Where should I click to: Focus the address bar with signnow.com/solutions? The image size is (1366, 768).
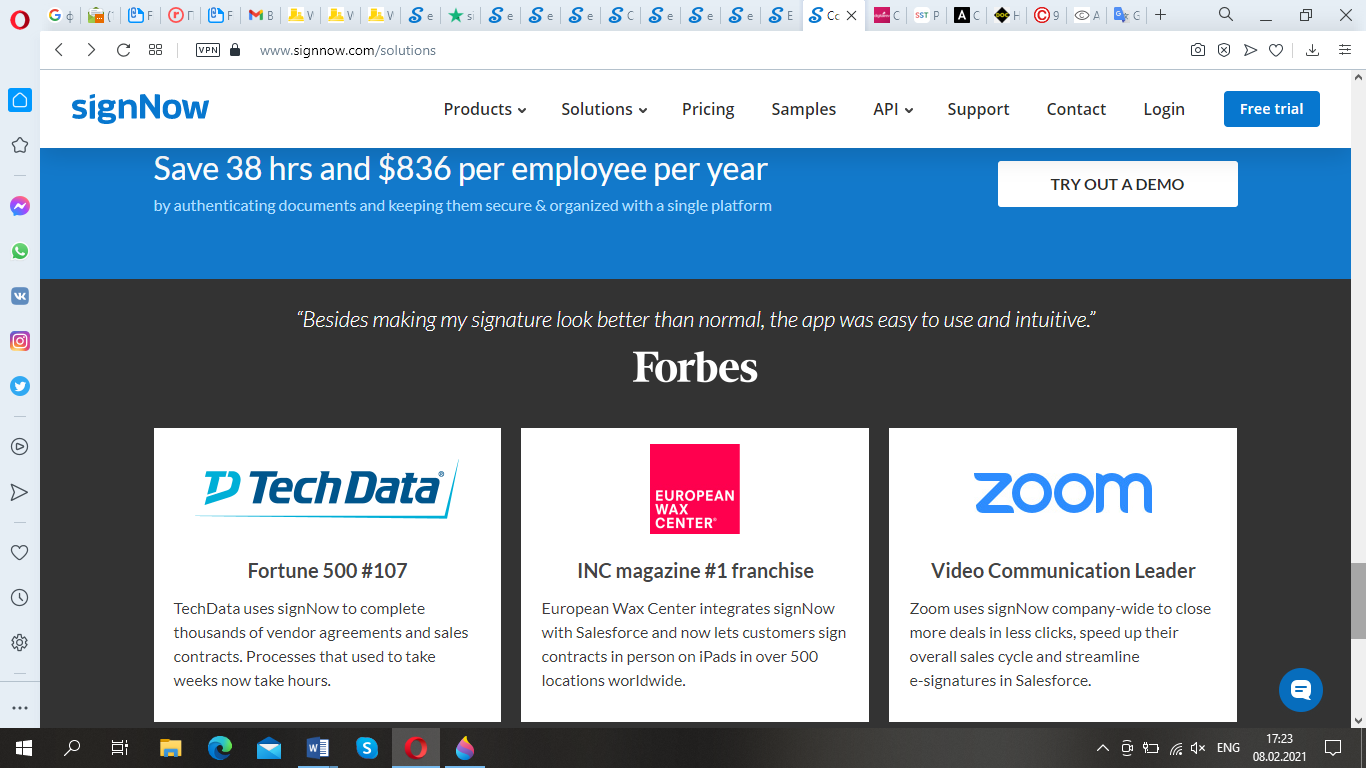pos(348,50)
